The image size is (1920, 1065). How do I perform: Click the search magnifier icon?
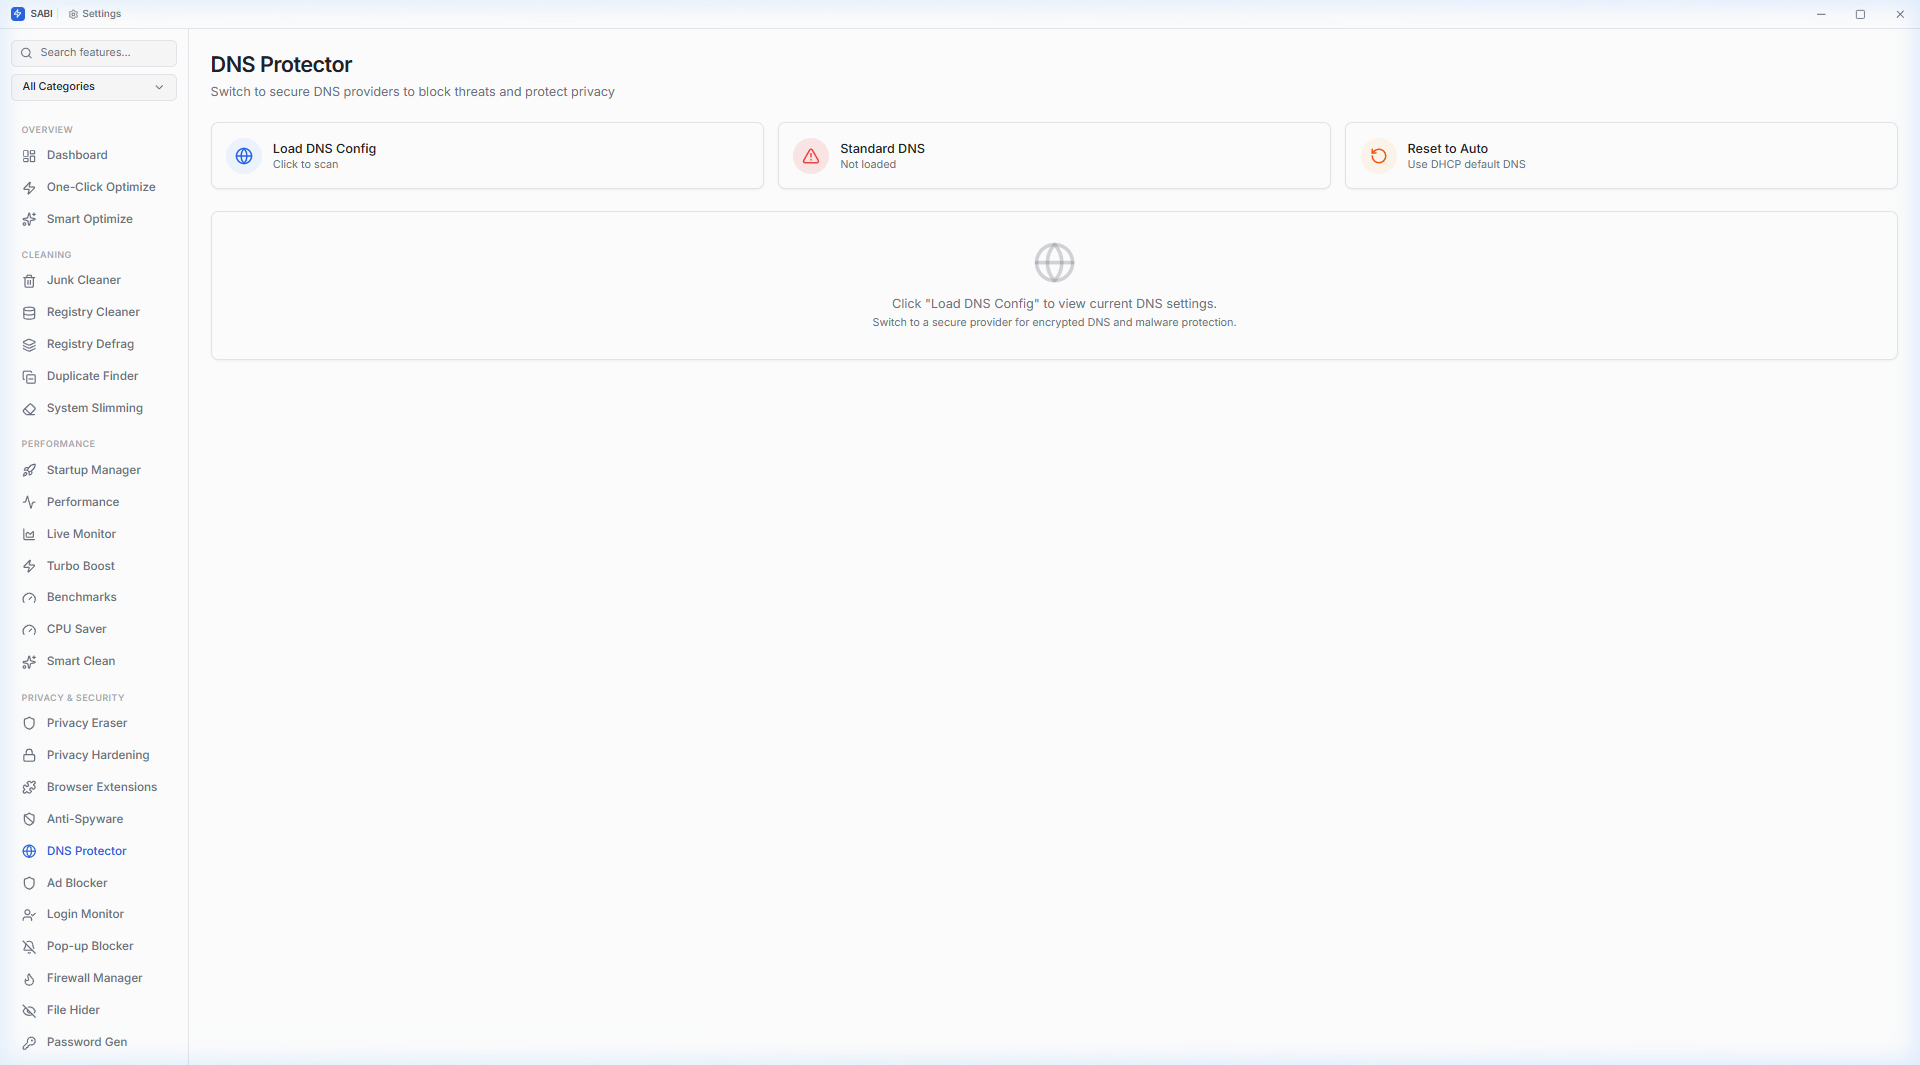[x=27, y=53]
